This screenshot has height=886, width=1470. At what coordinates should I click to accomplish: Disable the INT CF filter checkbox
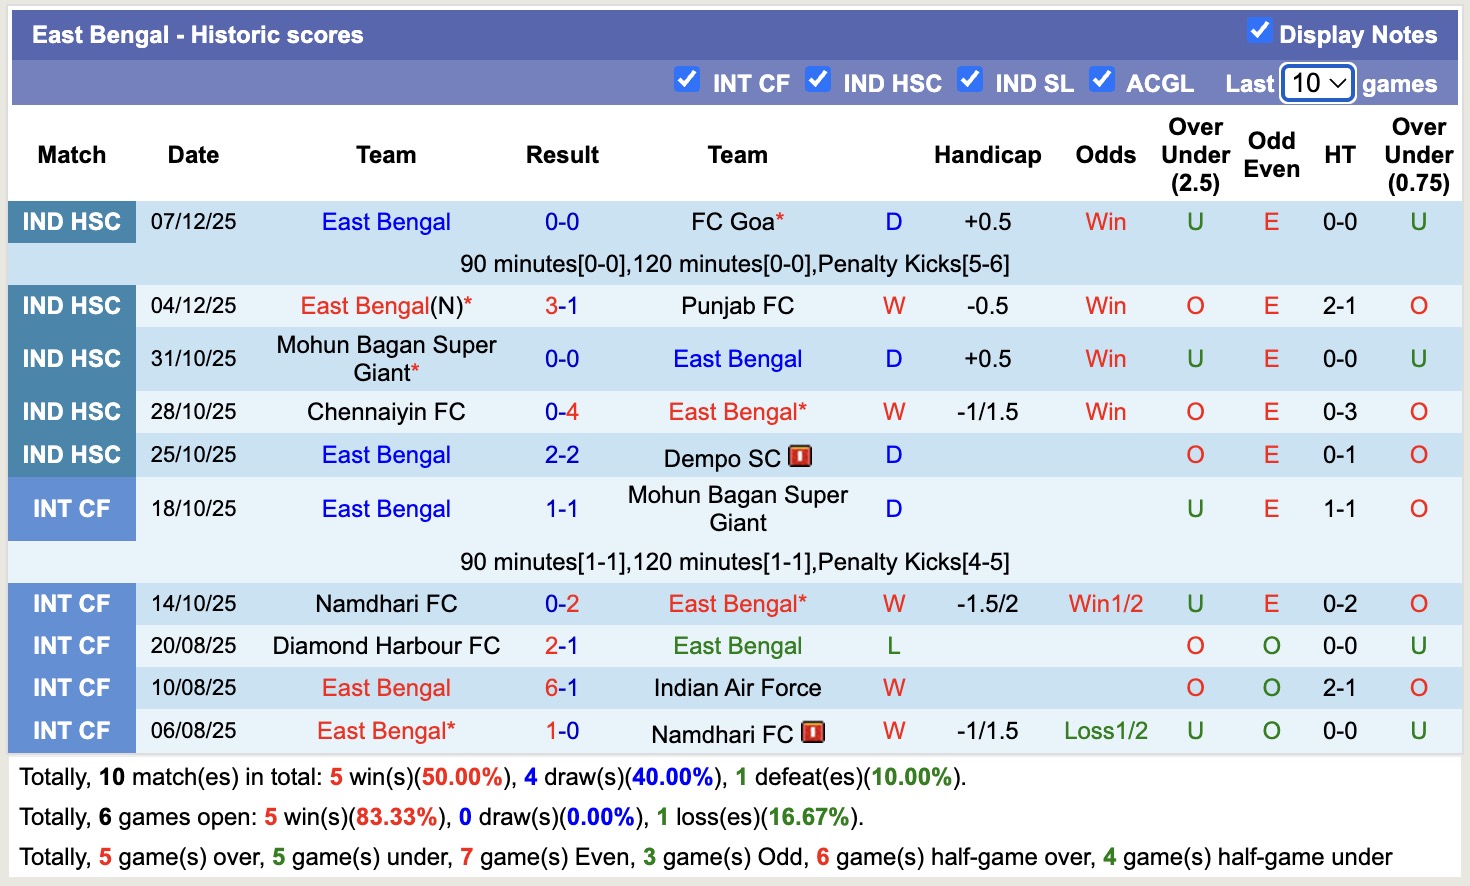(687, 80)
